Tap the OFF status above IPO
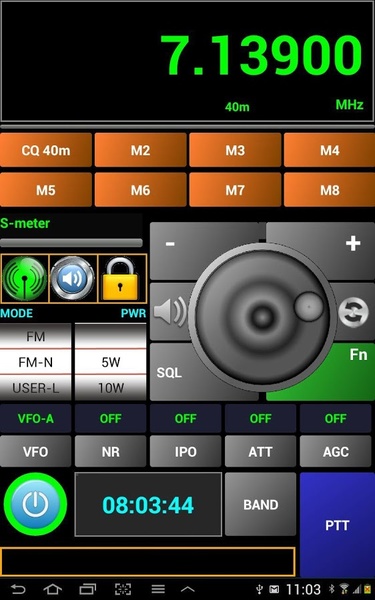 (186, 419)
